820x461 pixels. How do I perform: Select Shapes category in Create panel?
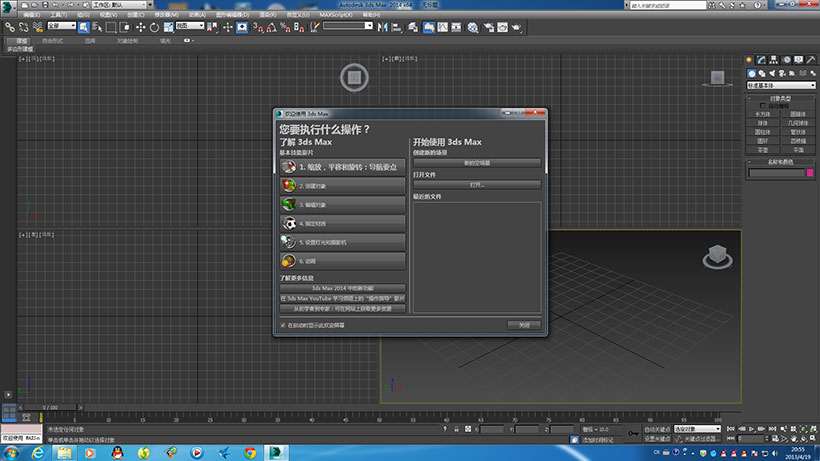[762, 73]
